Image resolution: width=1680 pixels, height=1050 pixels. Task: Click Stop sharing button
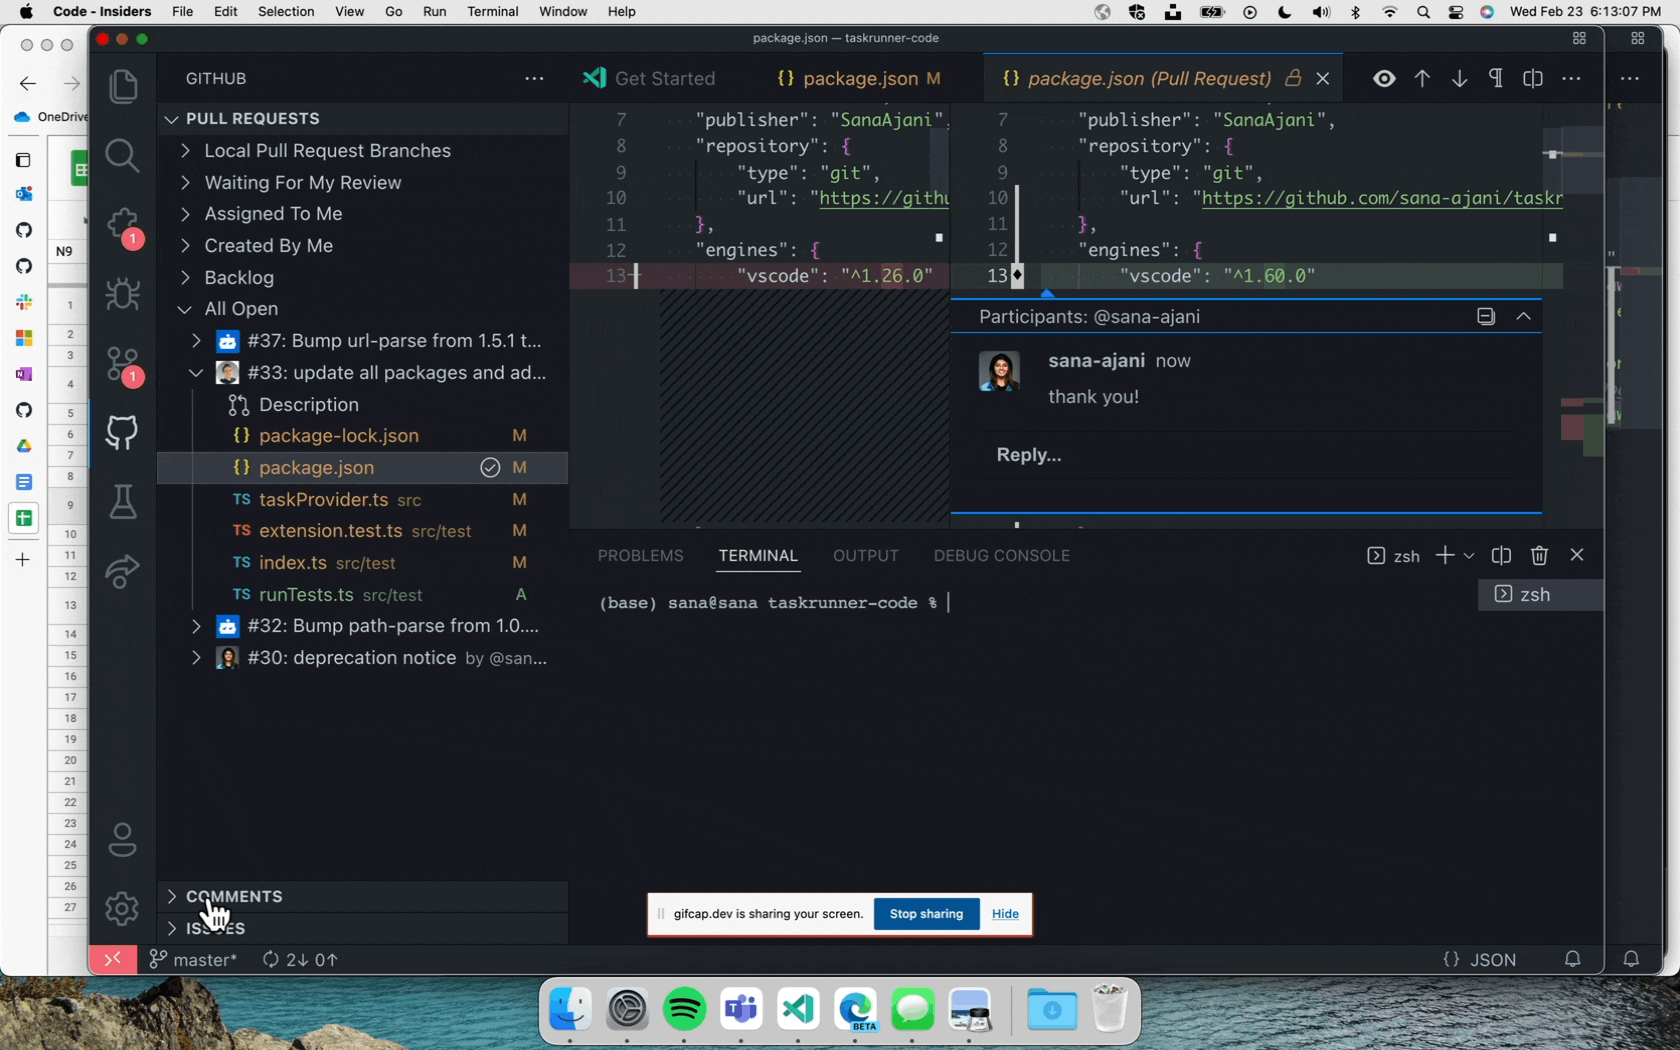pos(926,914)
